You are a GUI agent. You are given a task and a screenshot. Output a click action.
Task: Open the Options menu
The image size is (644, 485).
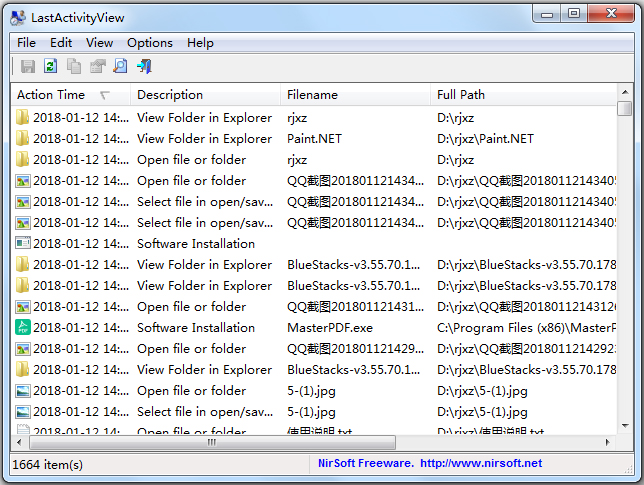(150, 43)
